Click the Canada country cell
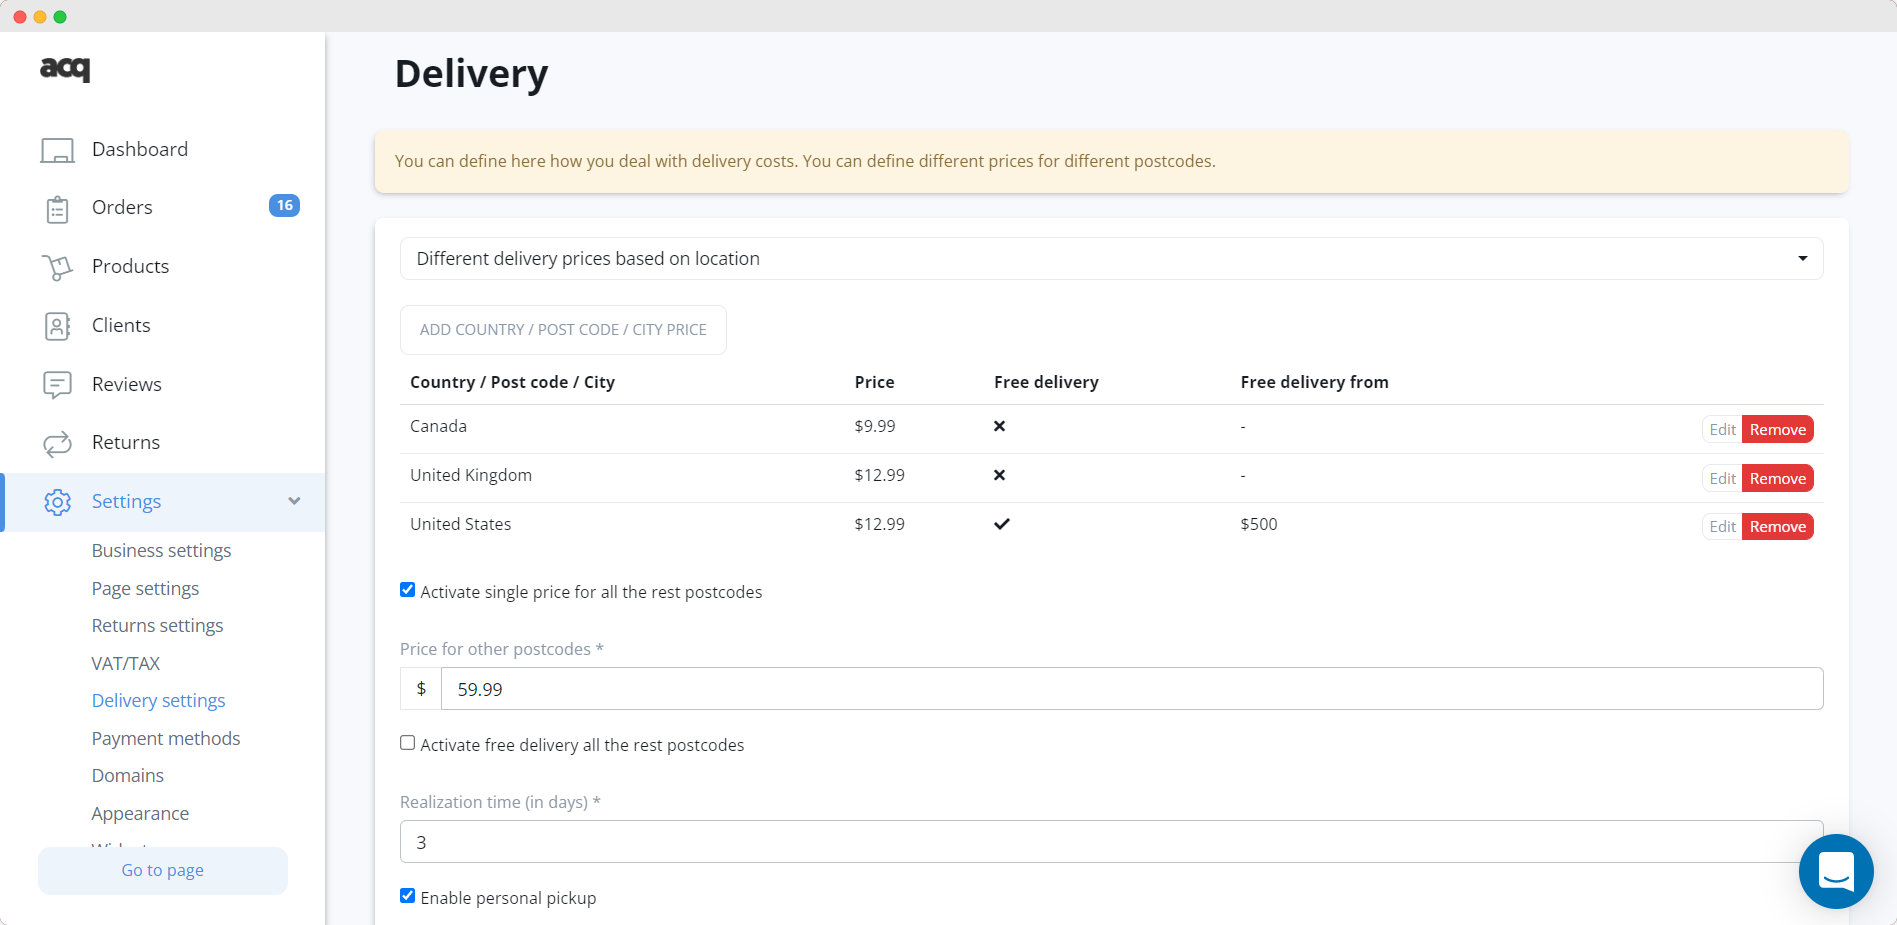This screenshot has width=1897, height=925. pos(438,426)
